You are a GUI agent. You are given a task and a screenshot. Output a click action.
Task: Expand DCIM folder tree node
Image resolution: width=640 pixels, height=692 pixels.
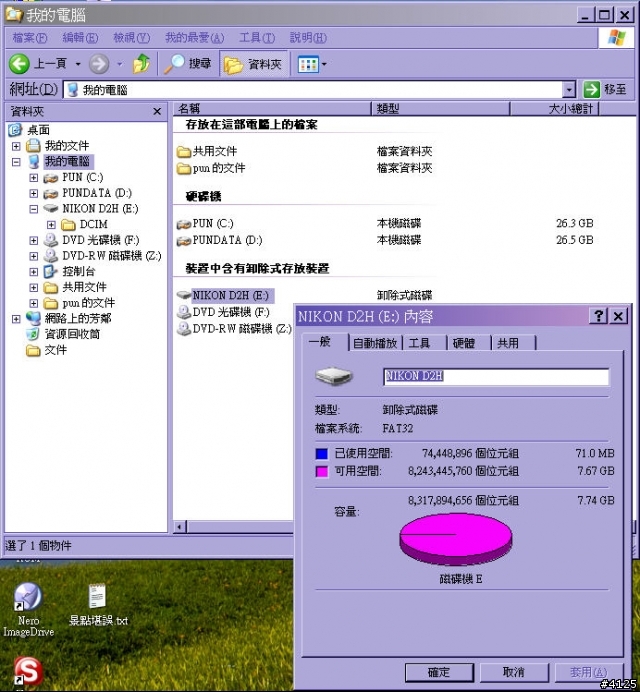coord(51,225)
